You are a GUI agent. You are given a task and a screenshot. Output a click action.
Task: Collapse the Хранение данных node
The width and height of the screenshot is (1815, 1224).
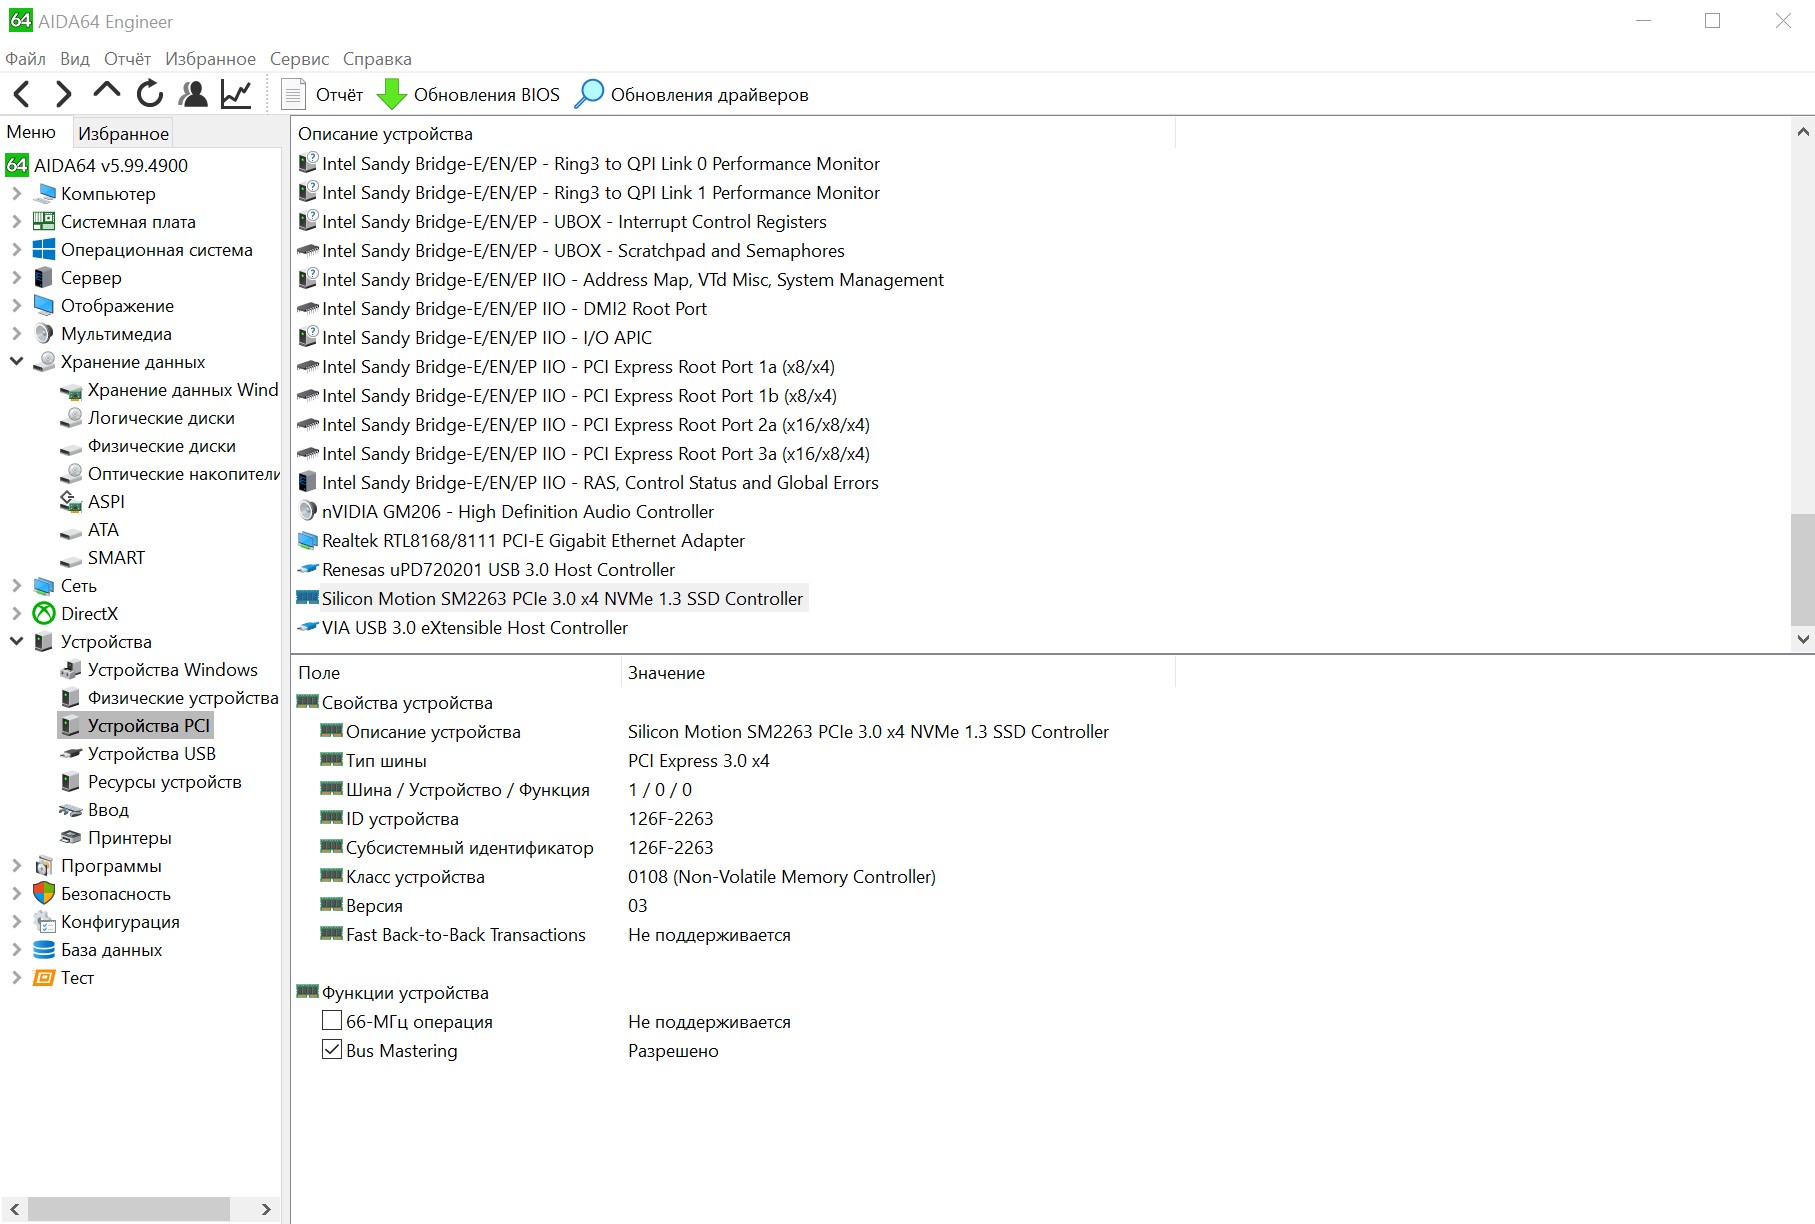pos(16,361)
